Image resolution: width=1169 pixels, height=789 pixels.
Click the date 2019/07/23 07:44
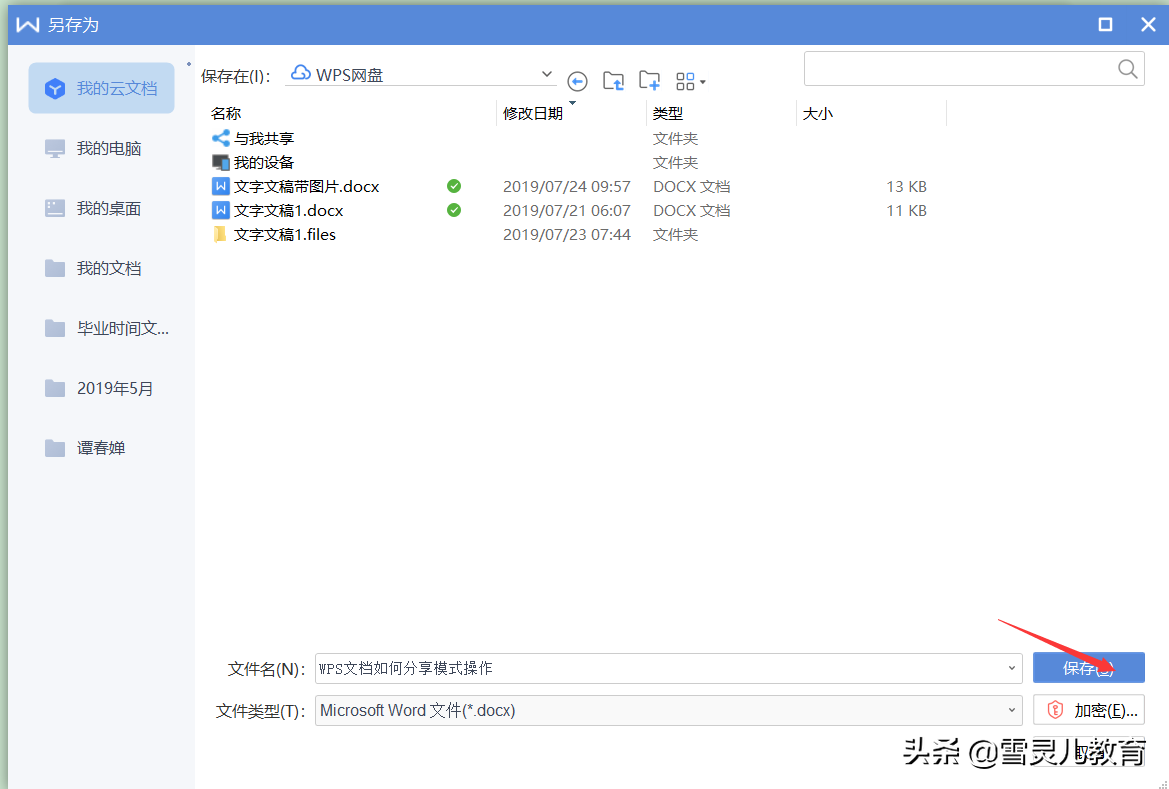(x=567, y=234)
